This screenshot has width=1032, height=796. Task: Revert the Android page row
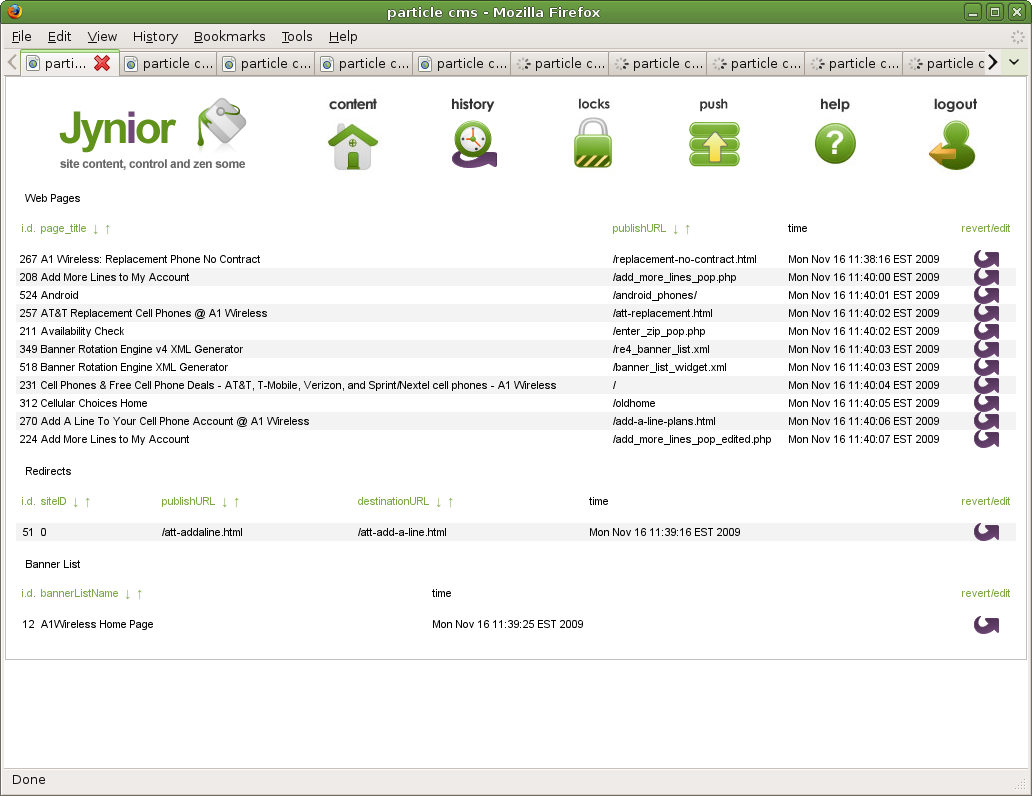click(x=986, y=295)
